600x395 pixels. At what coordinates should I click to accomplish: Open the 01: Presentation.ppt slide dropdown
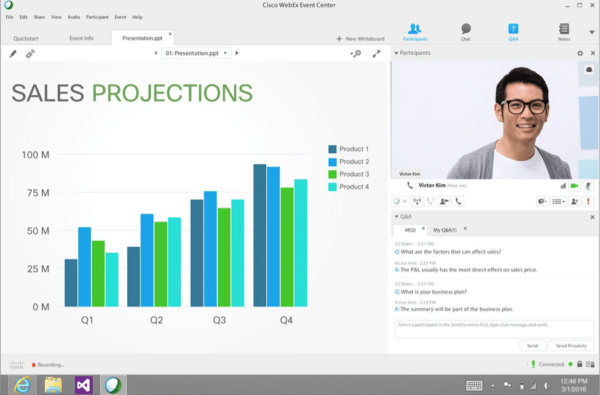coord(197,53)
